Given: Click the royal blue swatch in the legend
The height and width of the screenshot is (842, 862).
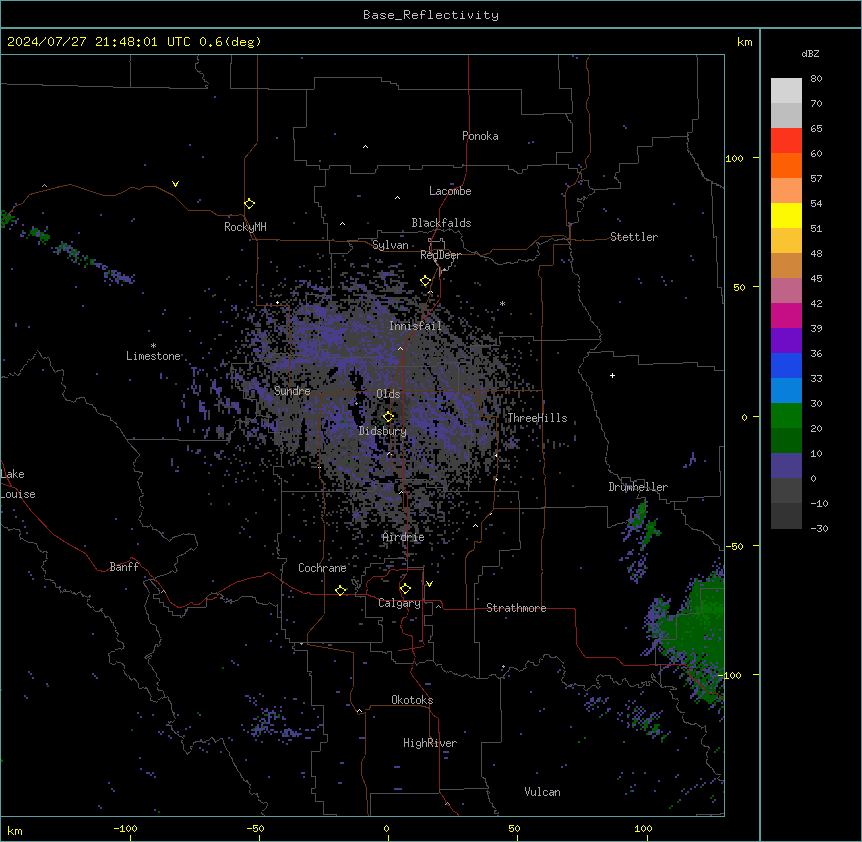Looking at the screenshot, I should [786, 365].
